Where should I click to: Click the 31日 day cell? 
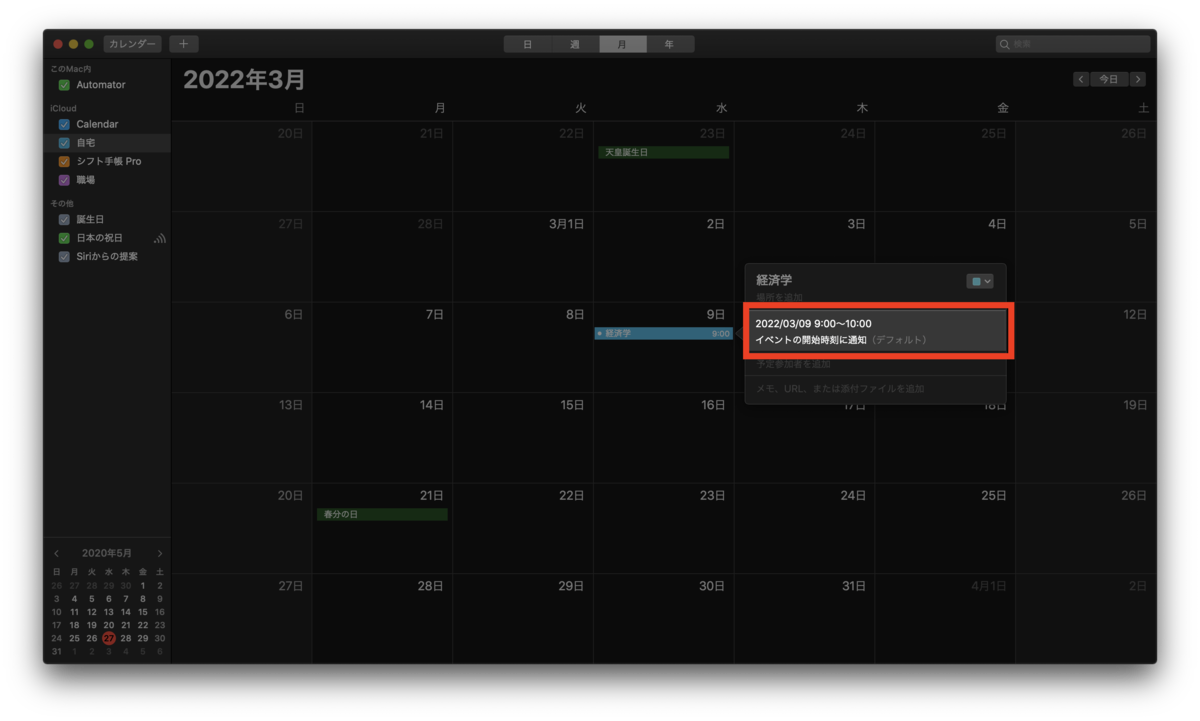pos(805,618)
